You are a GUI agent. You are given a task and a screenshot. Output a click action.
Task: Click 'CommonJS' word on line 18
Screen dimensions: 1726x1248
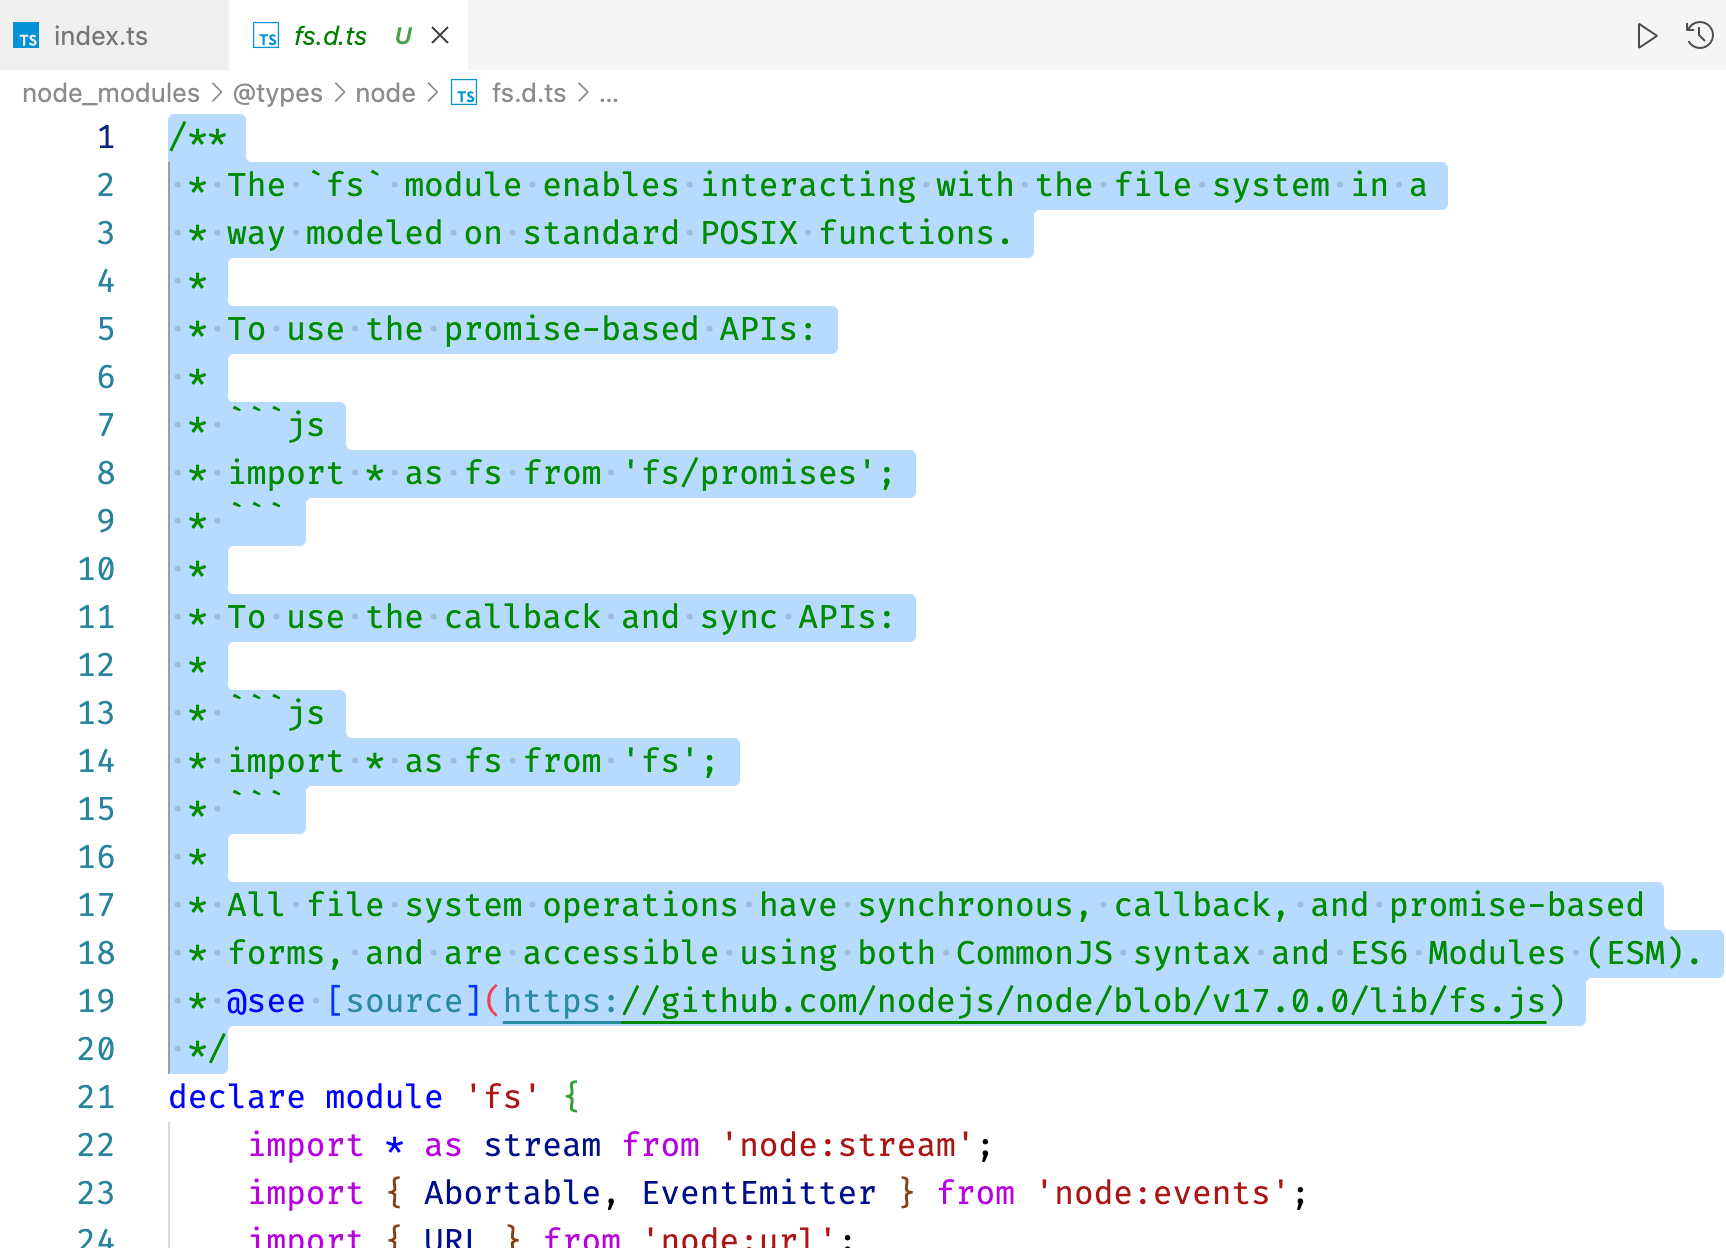pos(1034,953)
